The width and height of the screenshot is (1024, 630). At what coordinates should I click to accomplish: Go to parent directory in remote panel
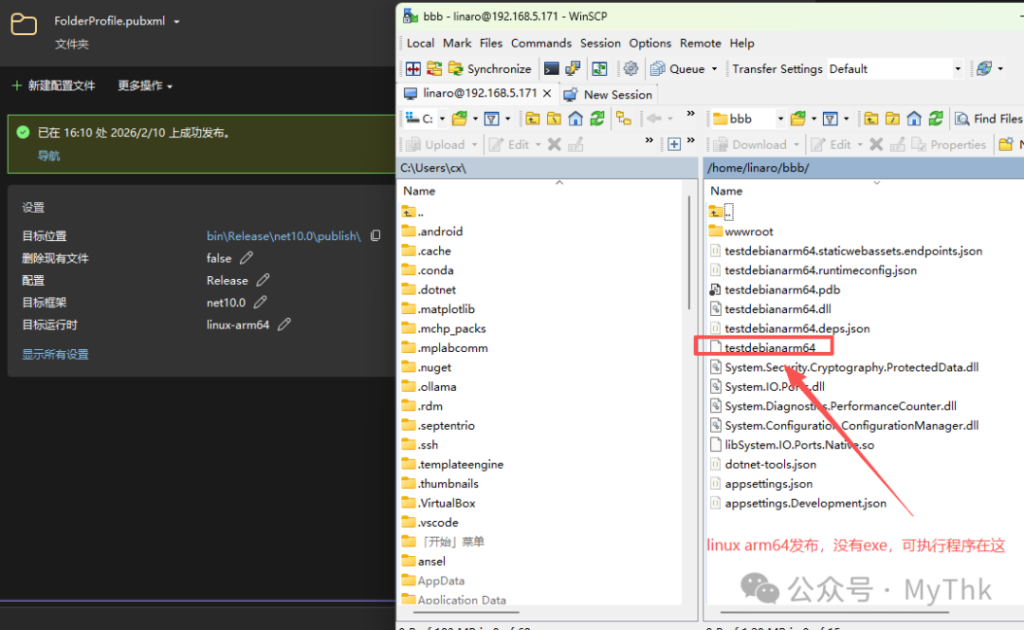click(871, 119)
